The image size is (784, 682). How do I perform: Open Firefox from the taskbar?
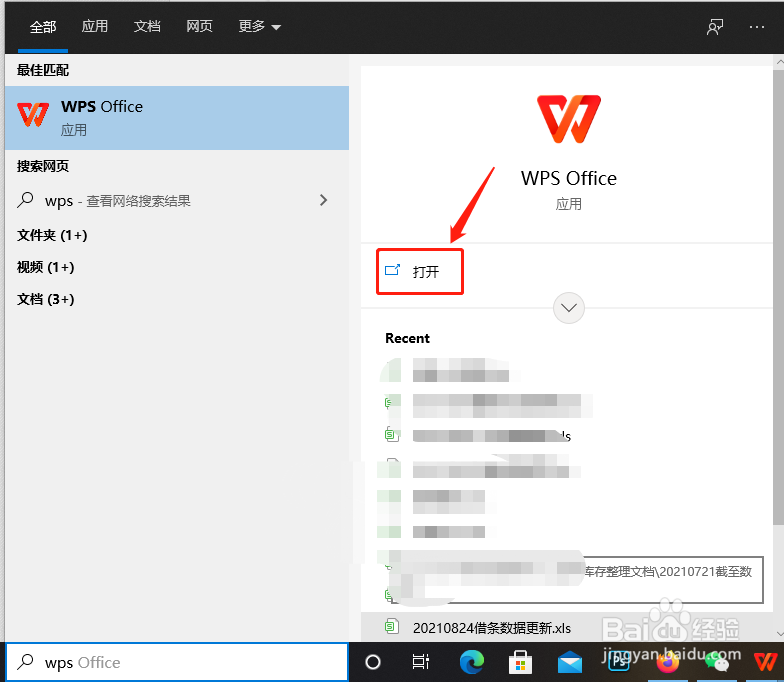(x=668, y=663)
